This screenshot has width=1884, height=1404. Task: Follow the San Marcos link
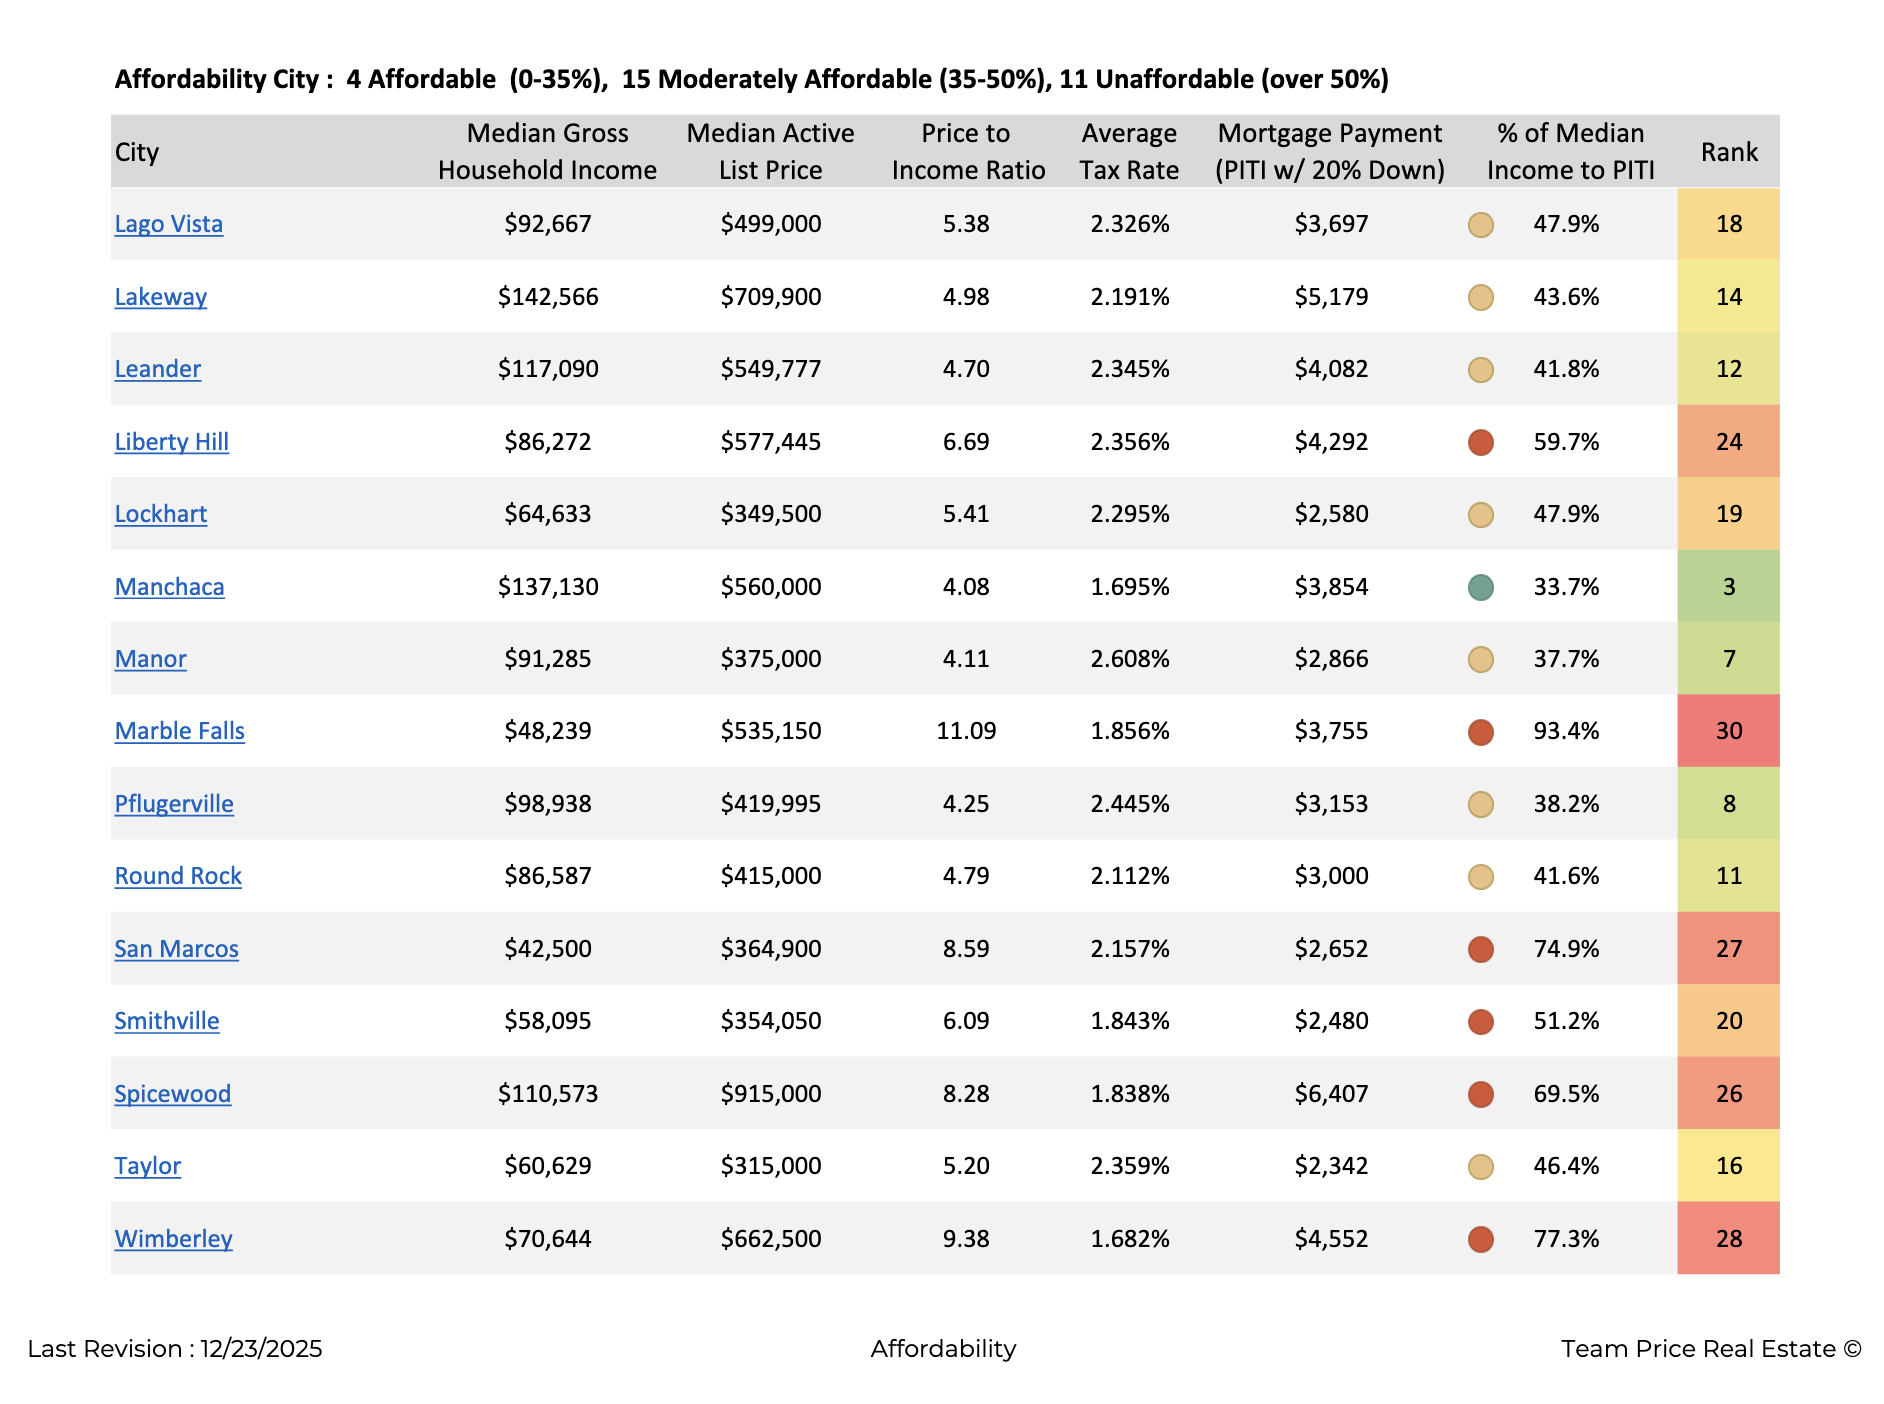176,949
